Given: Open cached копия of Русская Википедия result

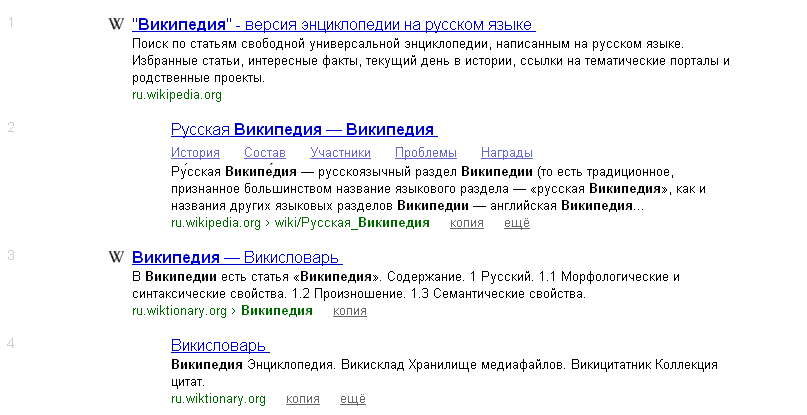Looking at the screenshot, I should pos(467,223).
